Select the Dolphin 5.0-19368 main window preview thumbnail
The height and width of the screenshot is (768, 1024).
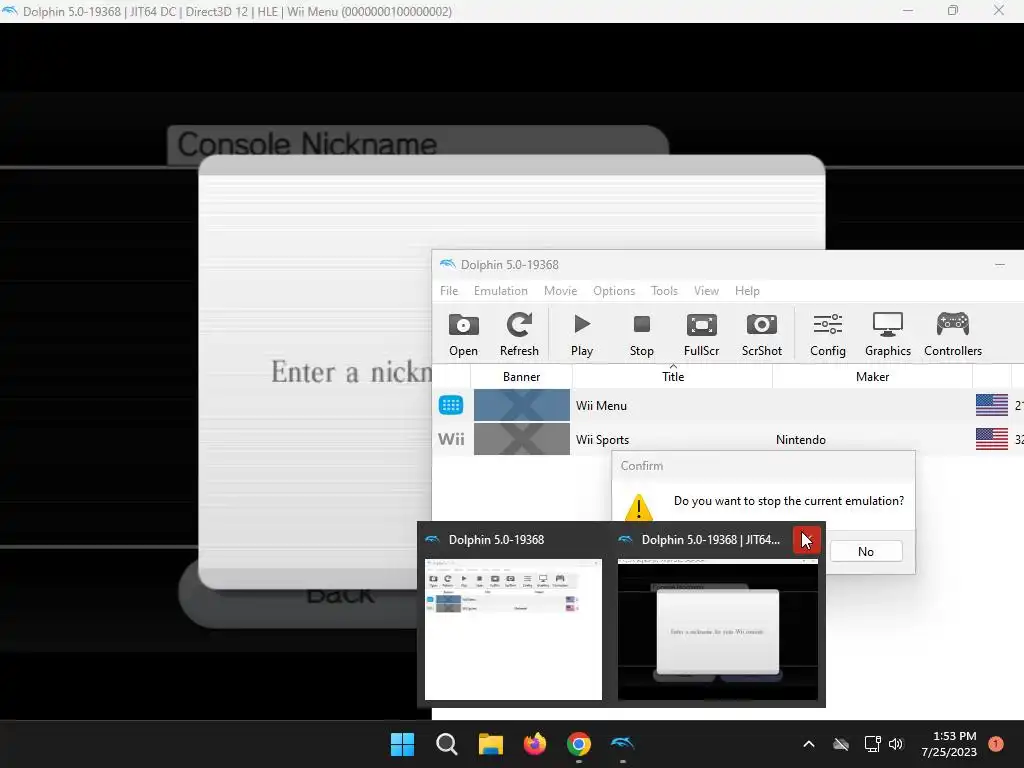click(513, 629)
